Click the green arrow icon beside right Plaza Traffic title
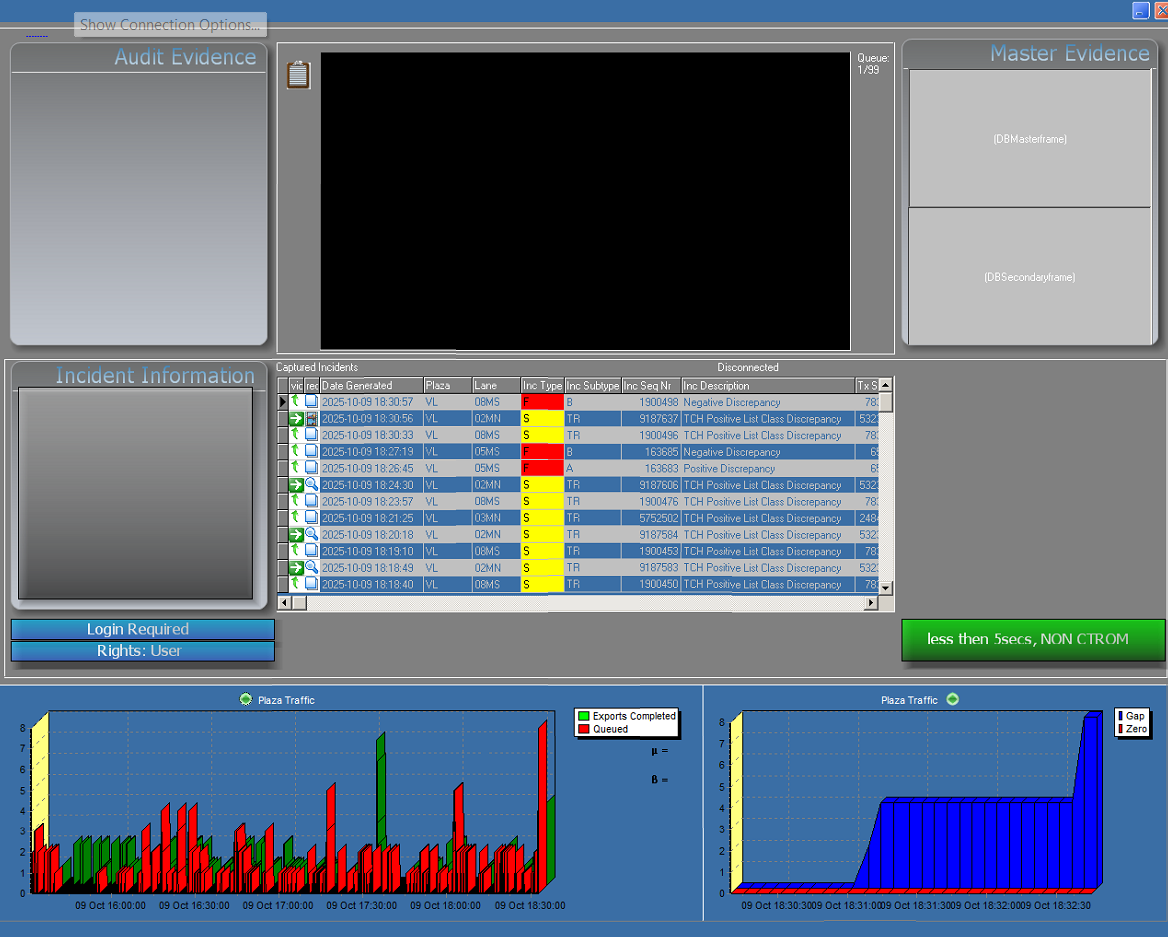Viewport: 1168px width, 937px height. 952,699
